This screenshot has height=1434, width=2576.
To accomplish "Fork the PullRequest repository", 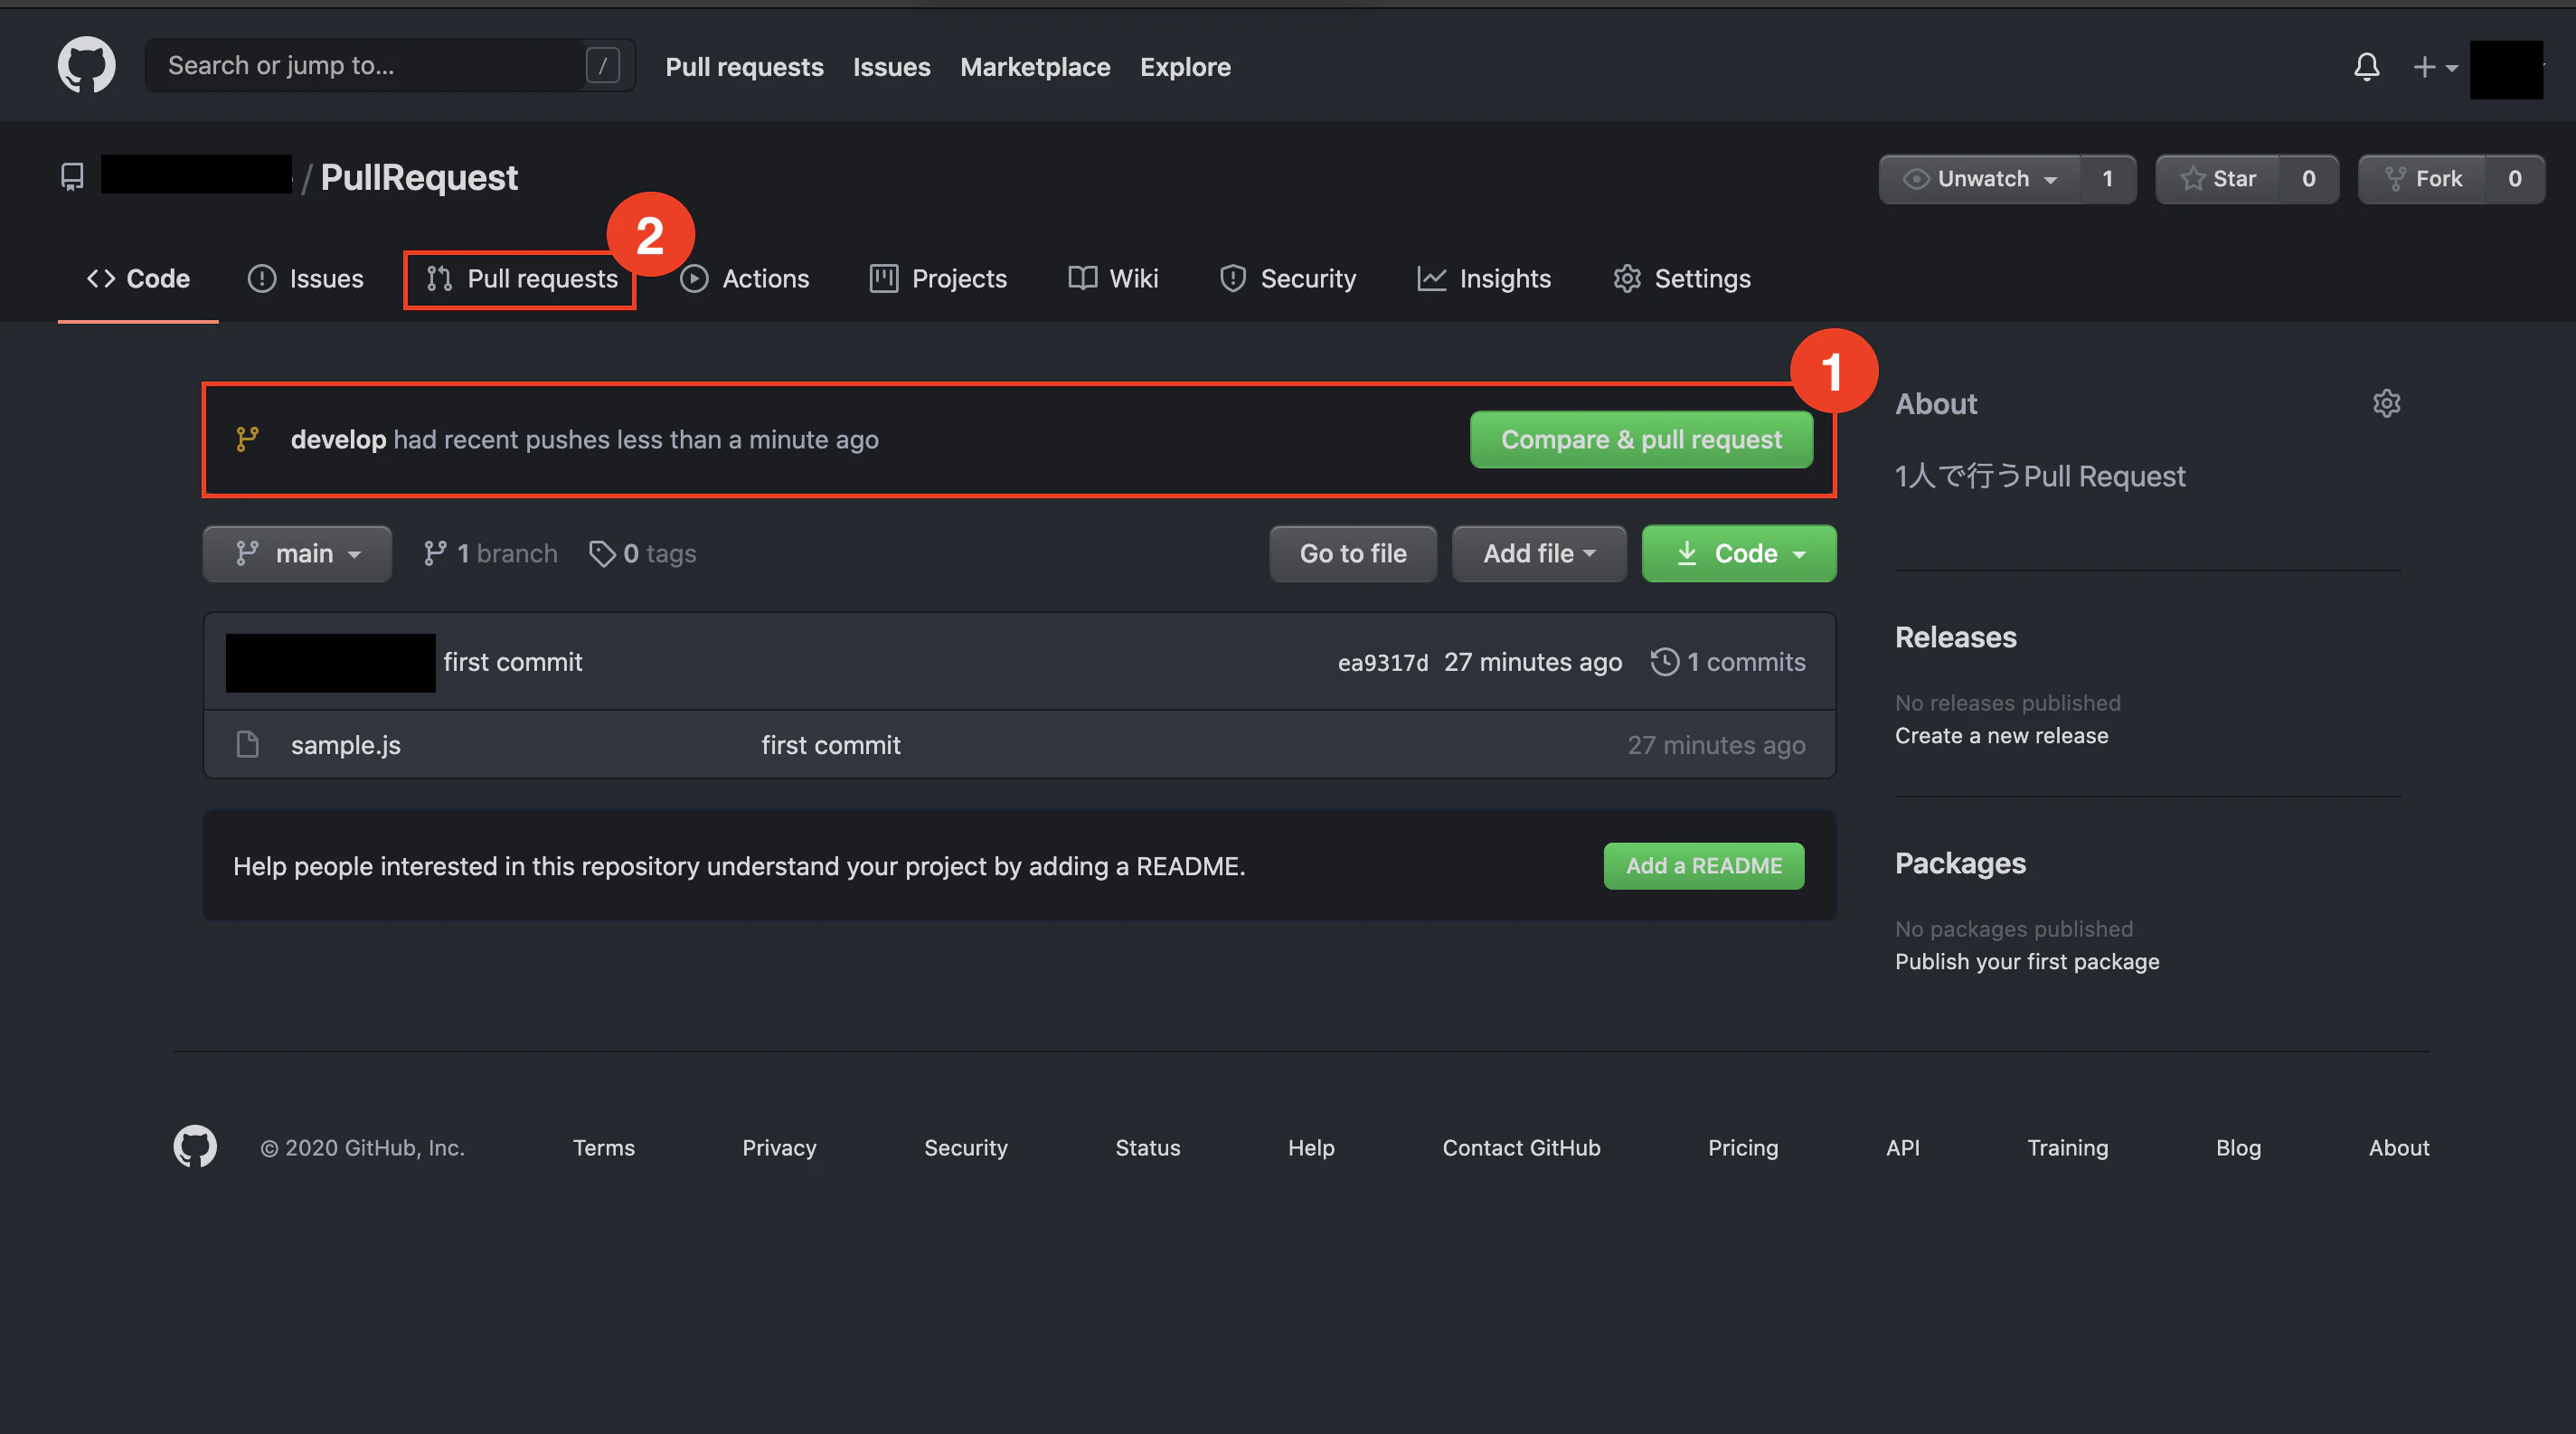I will (x=2422, y=179).
